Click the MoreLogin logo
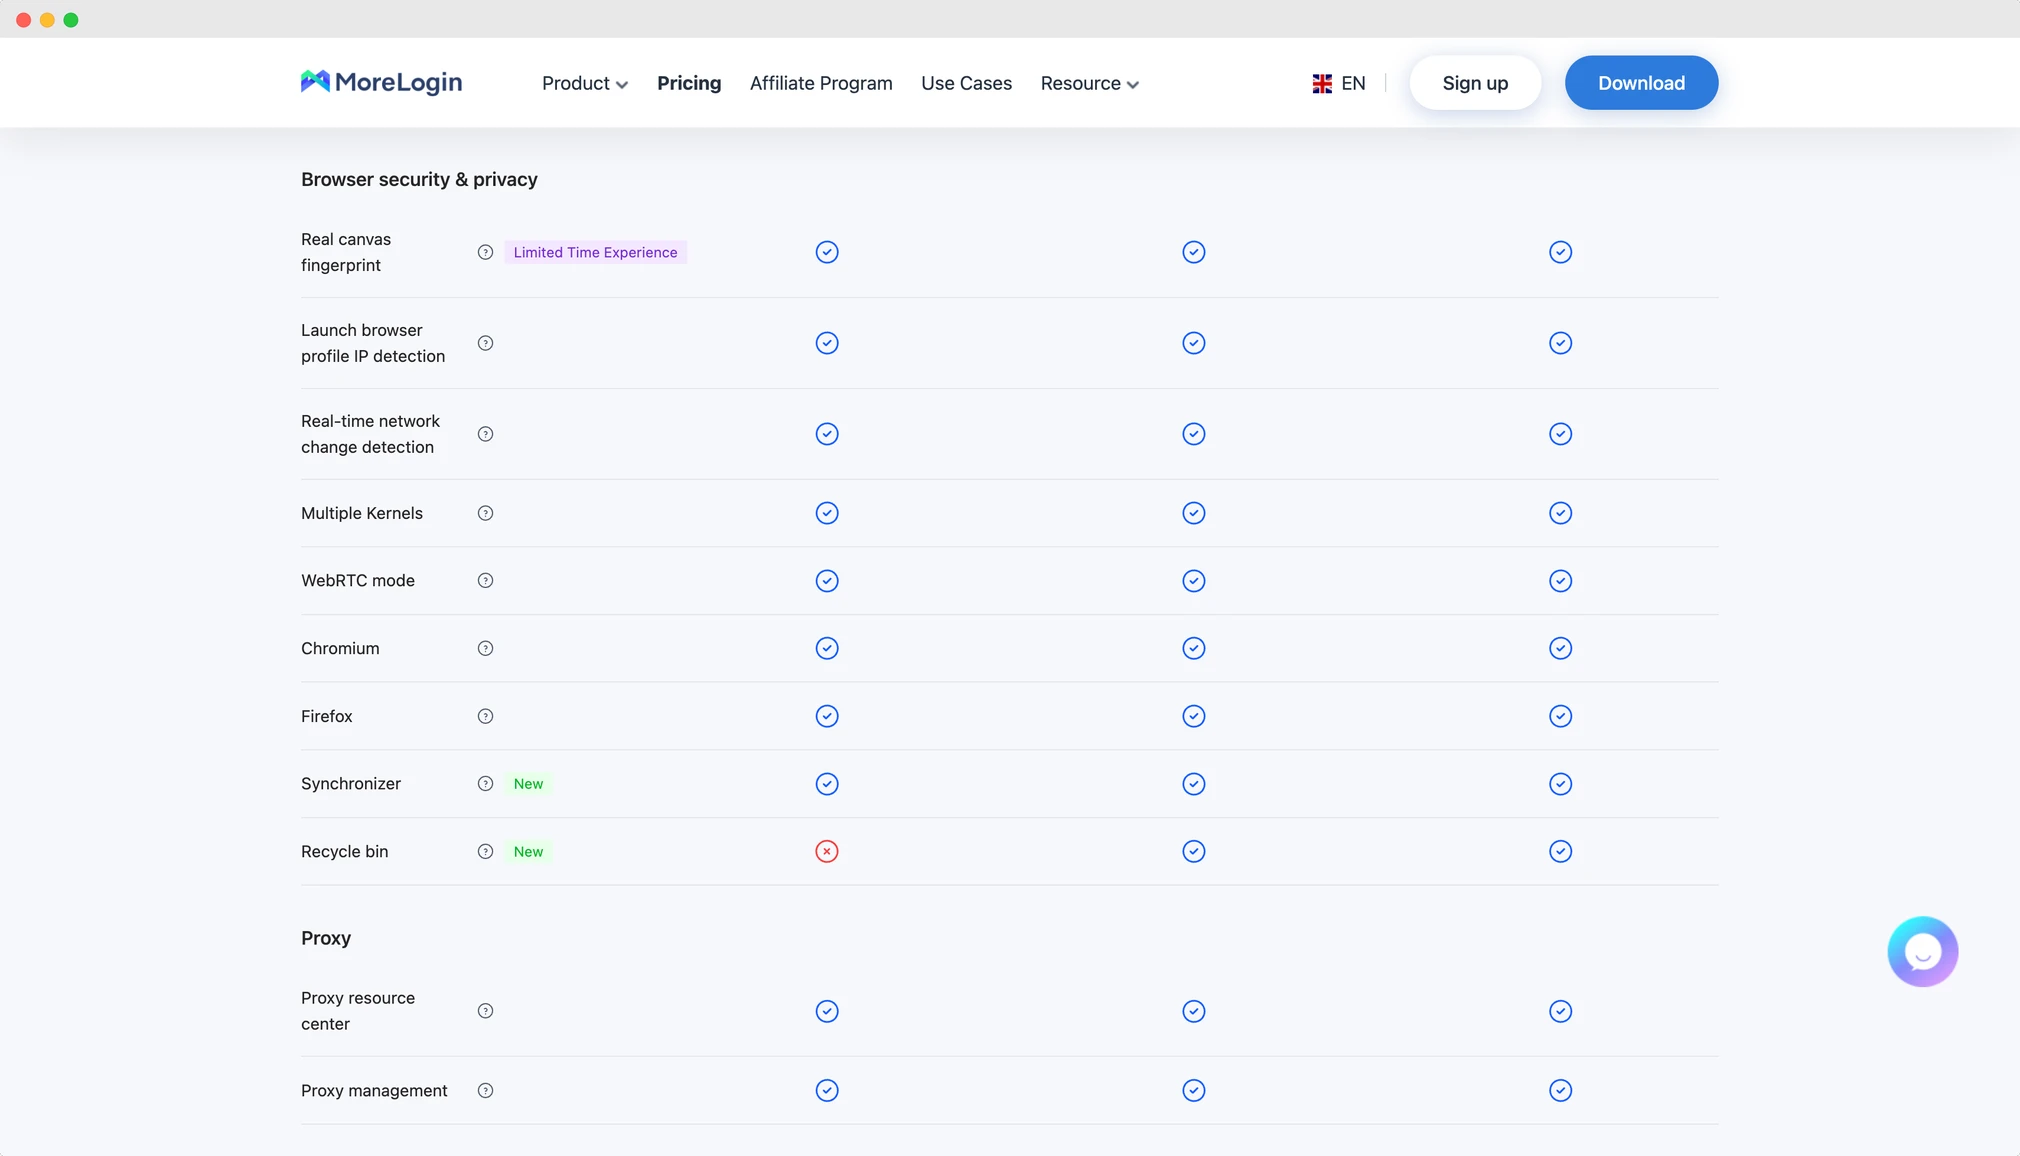The image size is (2020, 1156). click(x=381, y=82)
